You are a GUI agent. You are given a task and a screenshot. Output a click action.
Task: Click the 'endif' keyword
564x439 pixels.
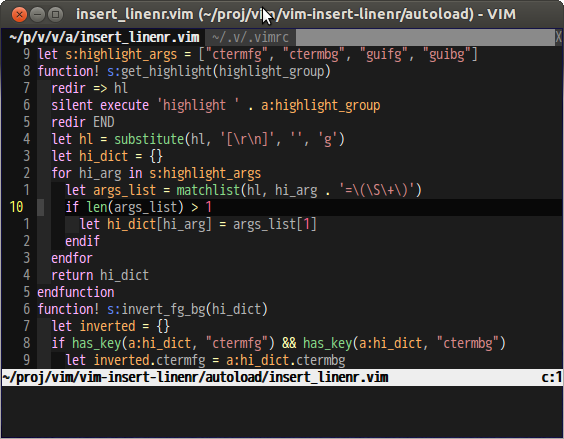(82, 241)
